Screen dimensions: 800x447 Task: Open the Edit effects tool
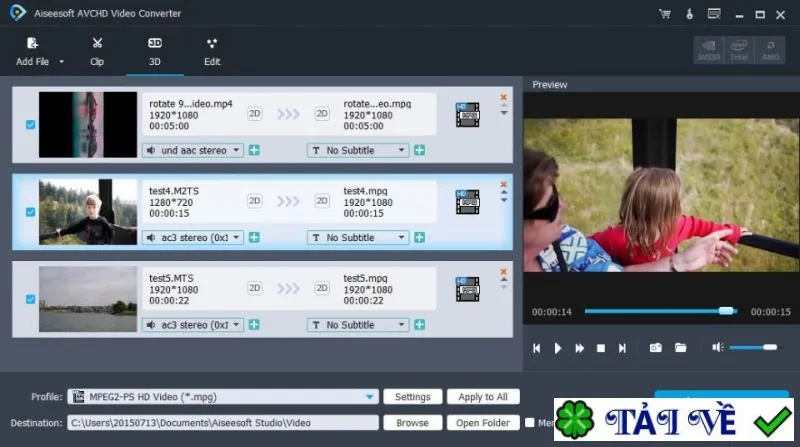(212, 52)
